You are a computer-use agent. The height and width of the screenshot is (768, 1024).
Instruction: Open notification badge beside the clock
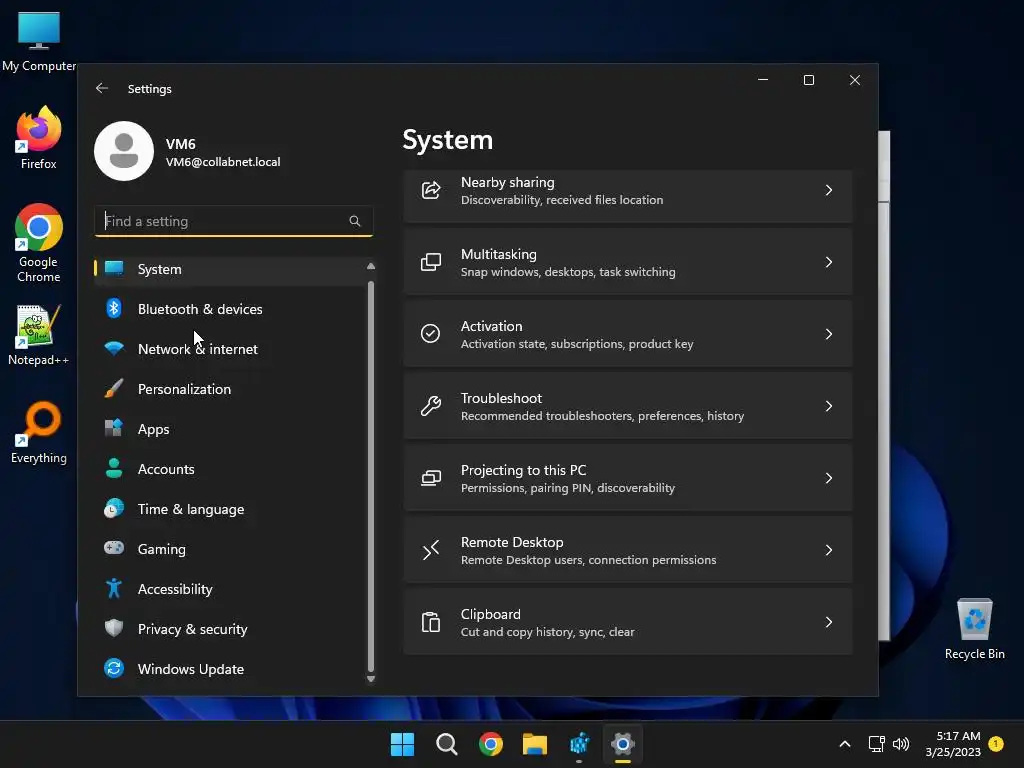point(996,743)
